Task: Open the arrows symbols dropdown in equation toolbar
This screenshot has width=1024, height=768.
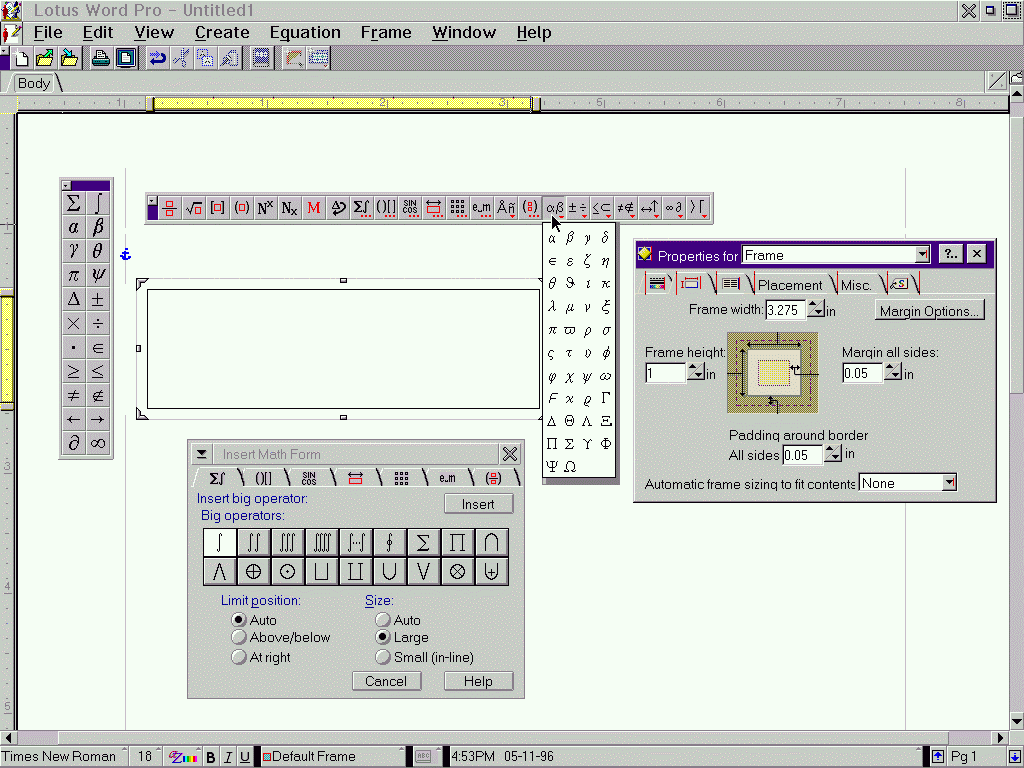Action: (649, 208)
